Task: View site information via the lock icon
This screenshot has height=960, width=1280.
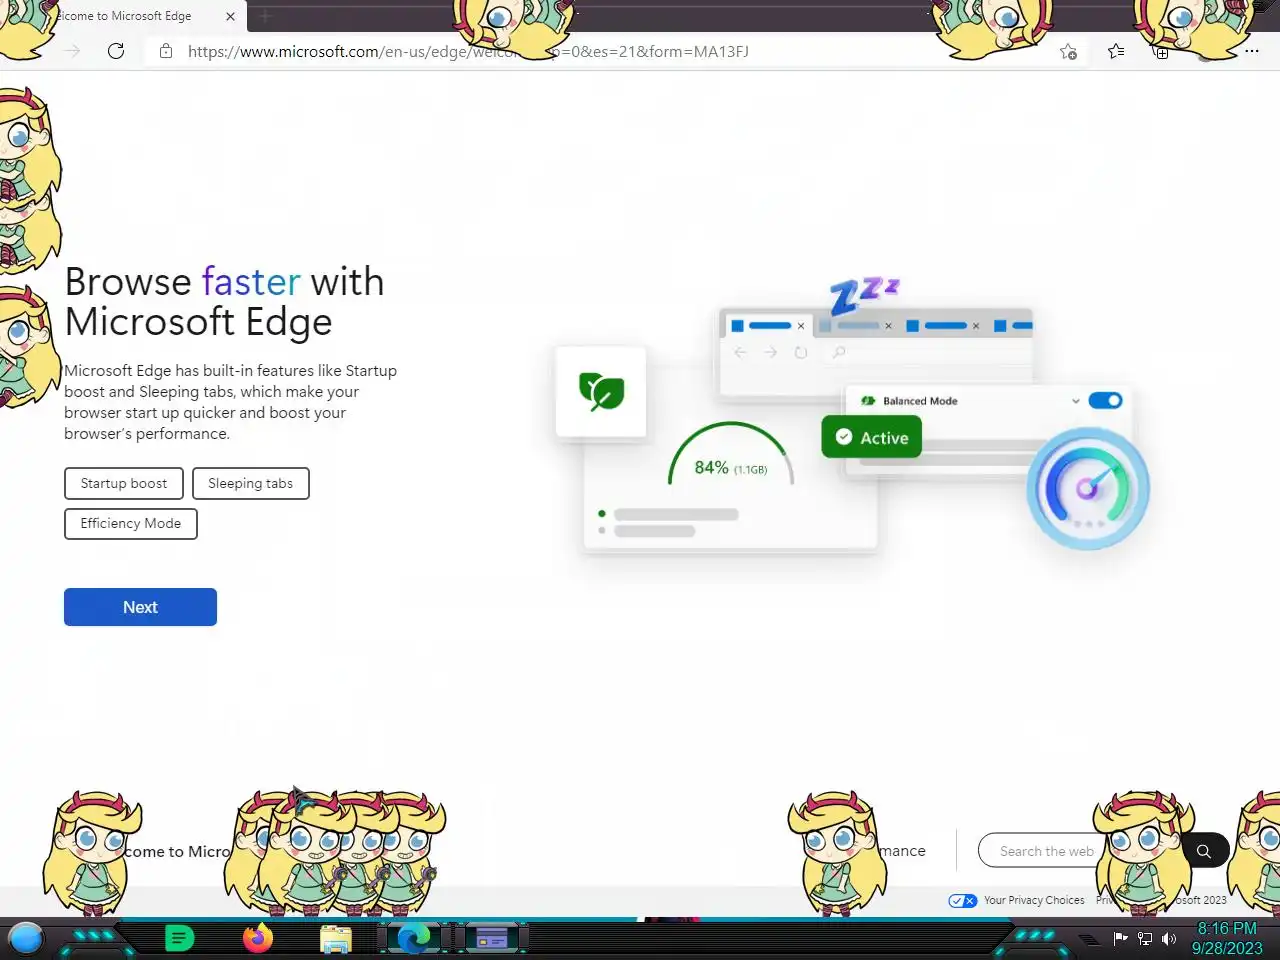Action: [x=166, y=51]
